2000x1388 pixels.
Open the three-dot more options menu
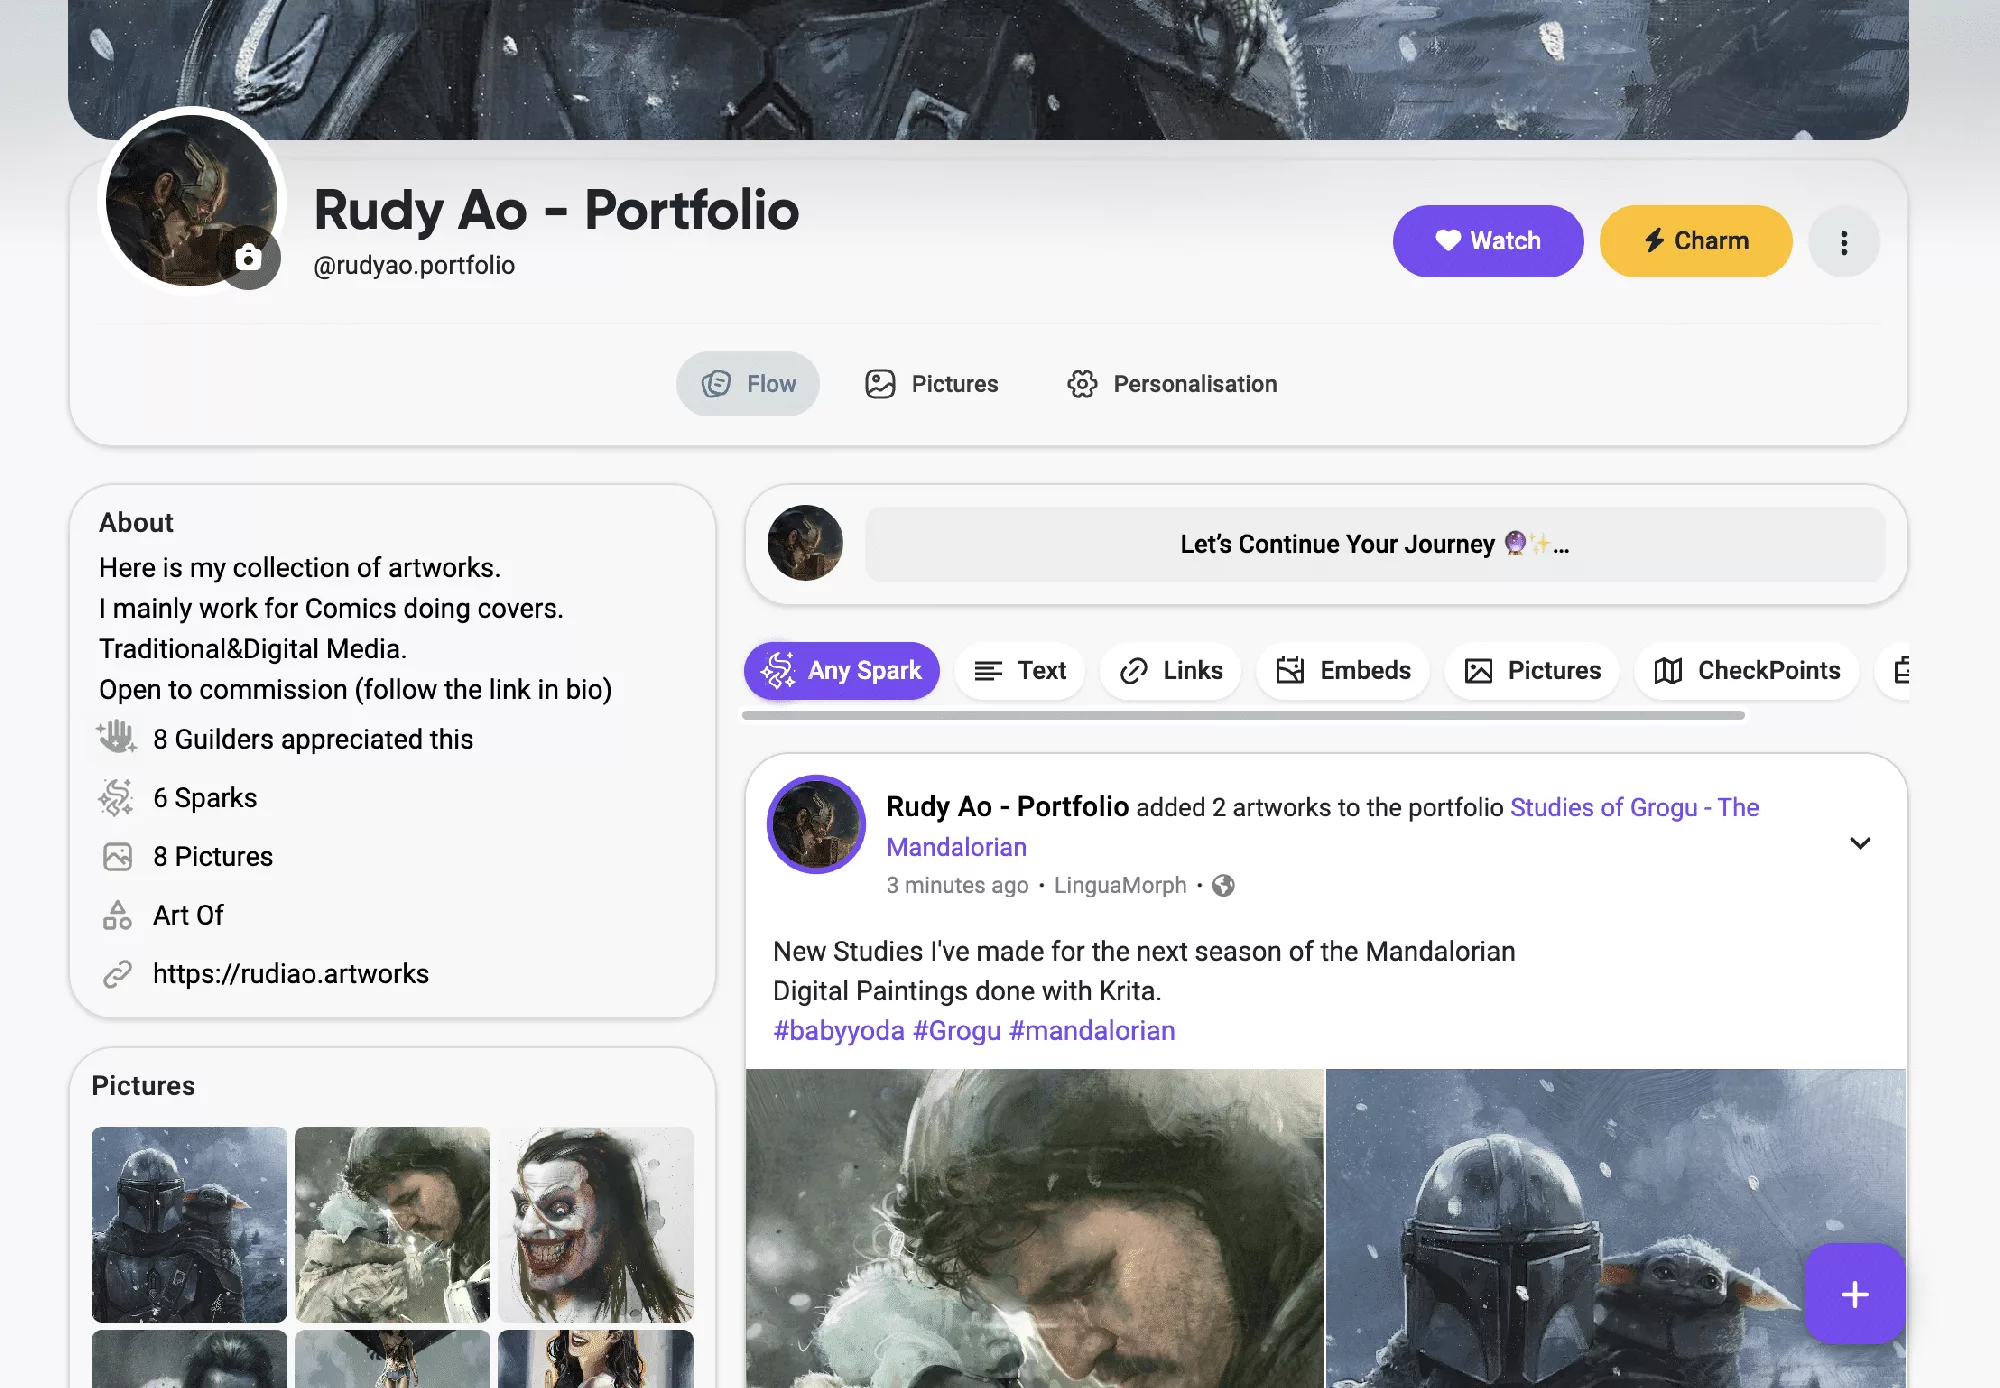click(x=1843, y=242)
